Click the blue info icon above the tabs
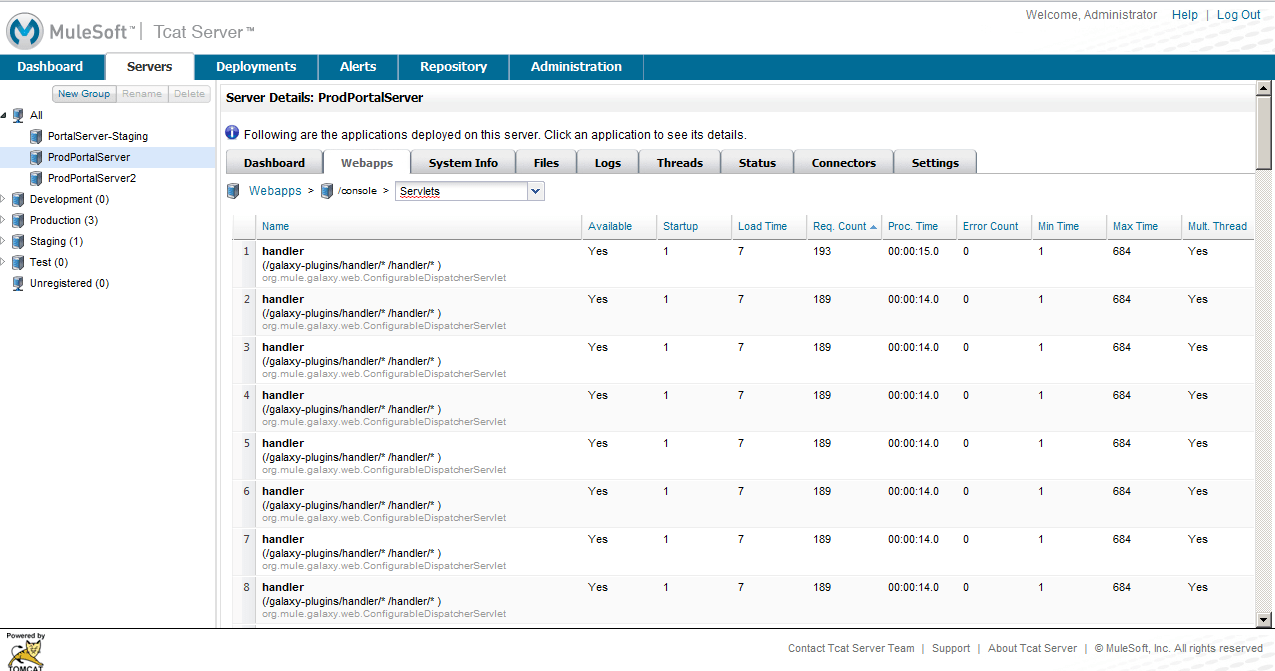The height and width of the screenshot is (671, 1275). coord(232,133)
